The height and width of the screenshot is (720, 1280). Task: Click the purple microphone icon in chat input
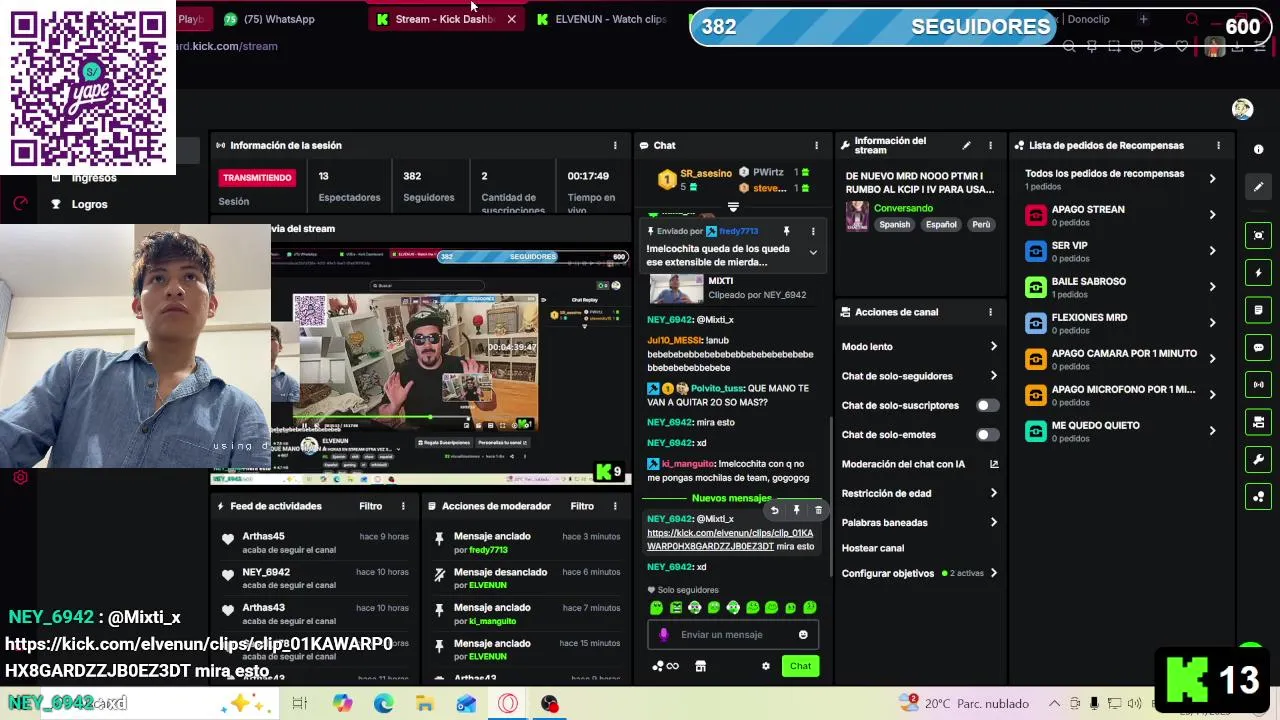(663, 634)
